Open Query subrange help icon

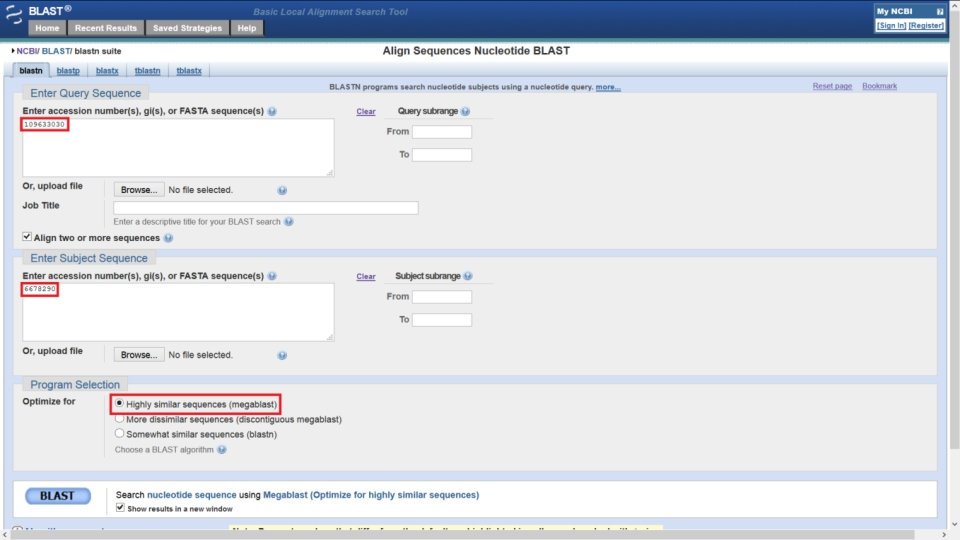465,111
